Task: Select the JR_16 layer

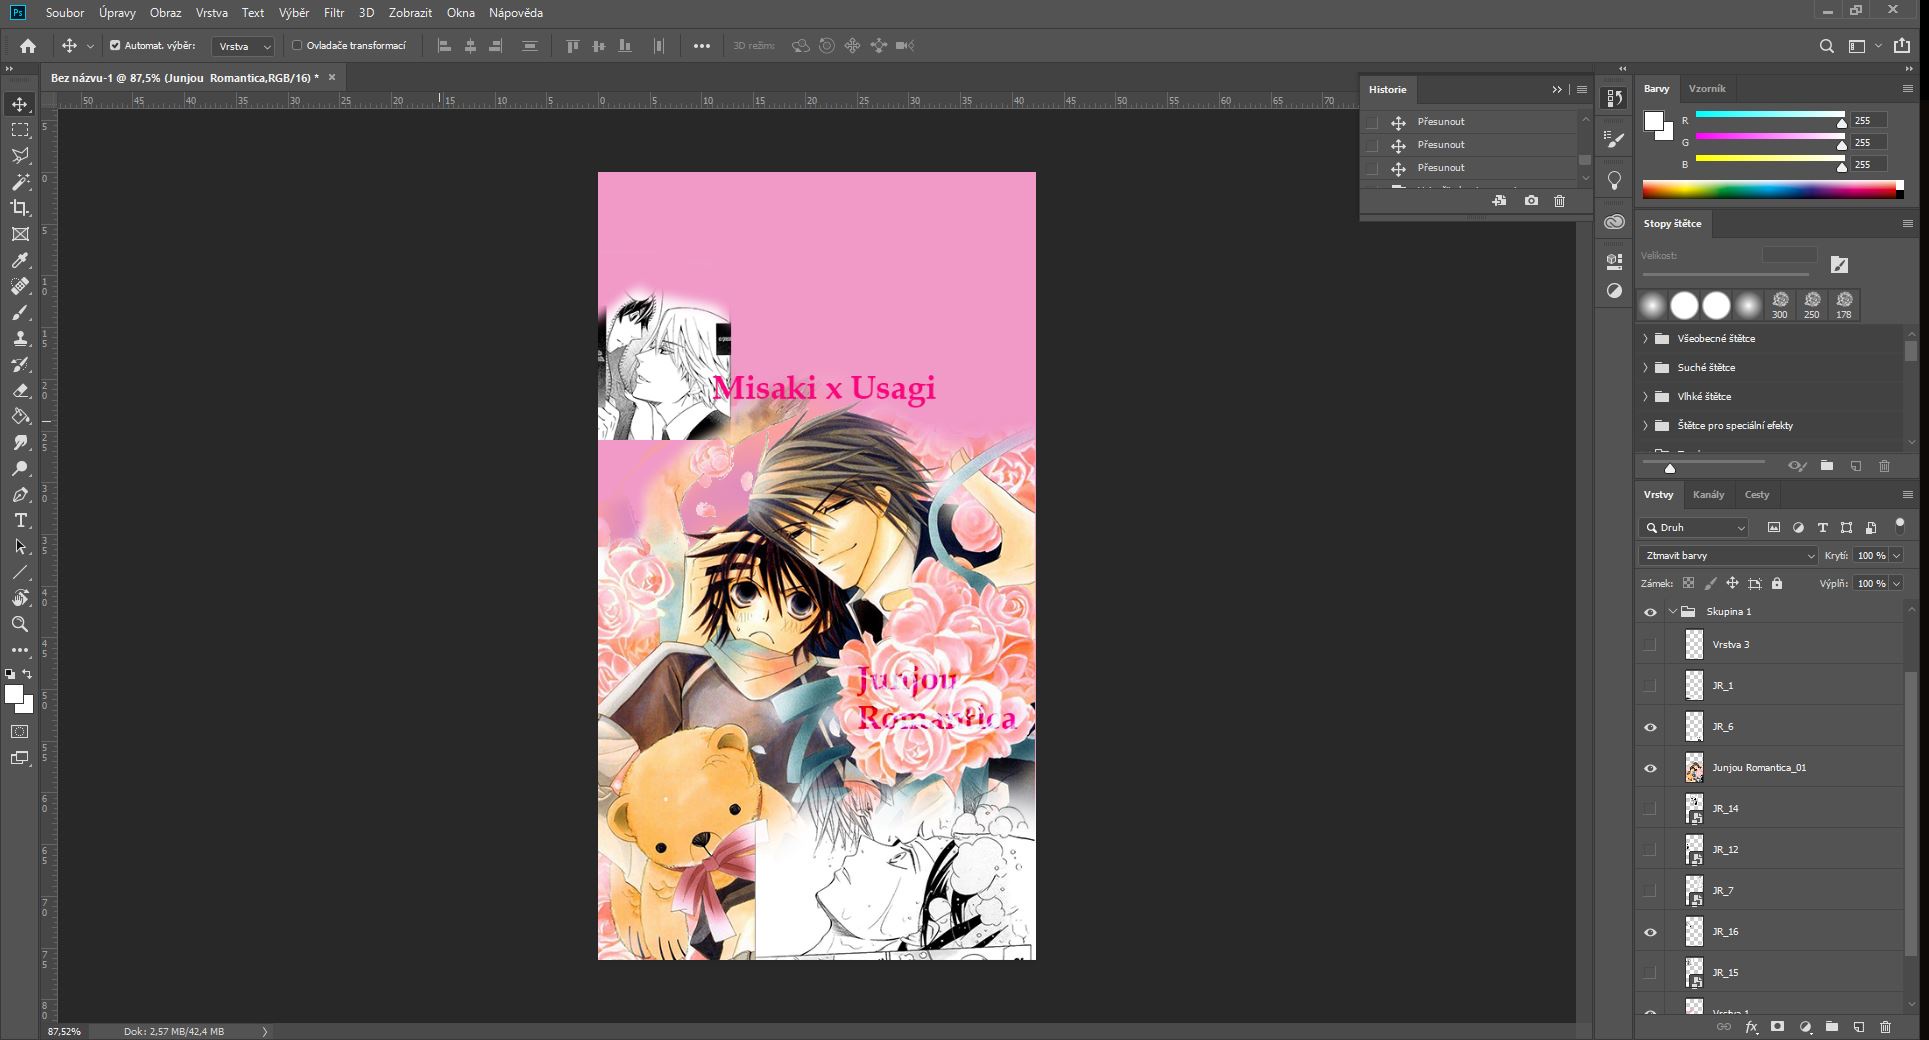Action: [x=1769, y=931]
